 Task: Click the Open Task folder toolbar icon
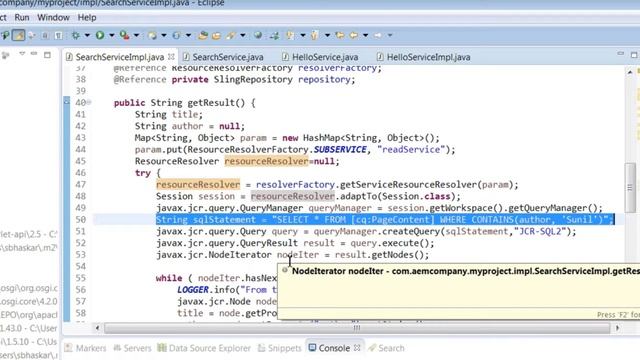point(216,36)
